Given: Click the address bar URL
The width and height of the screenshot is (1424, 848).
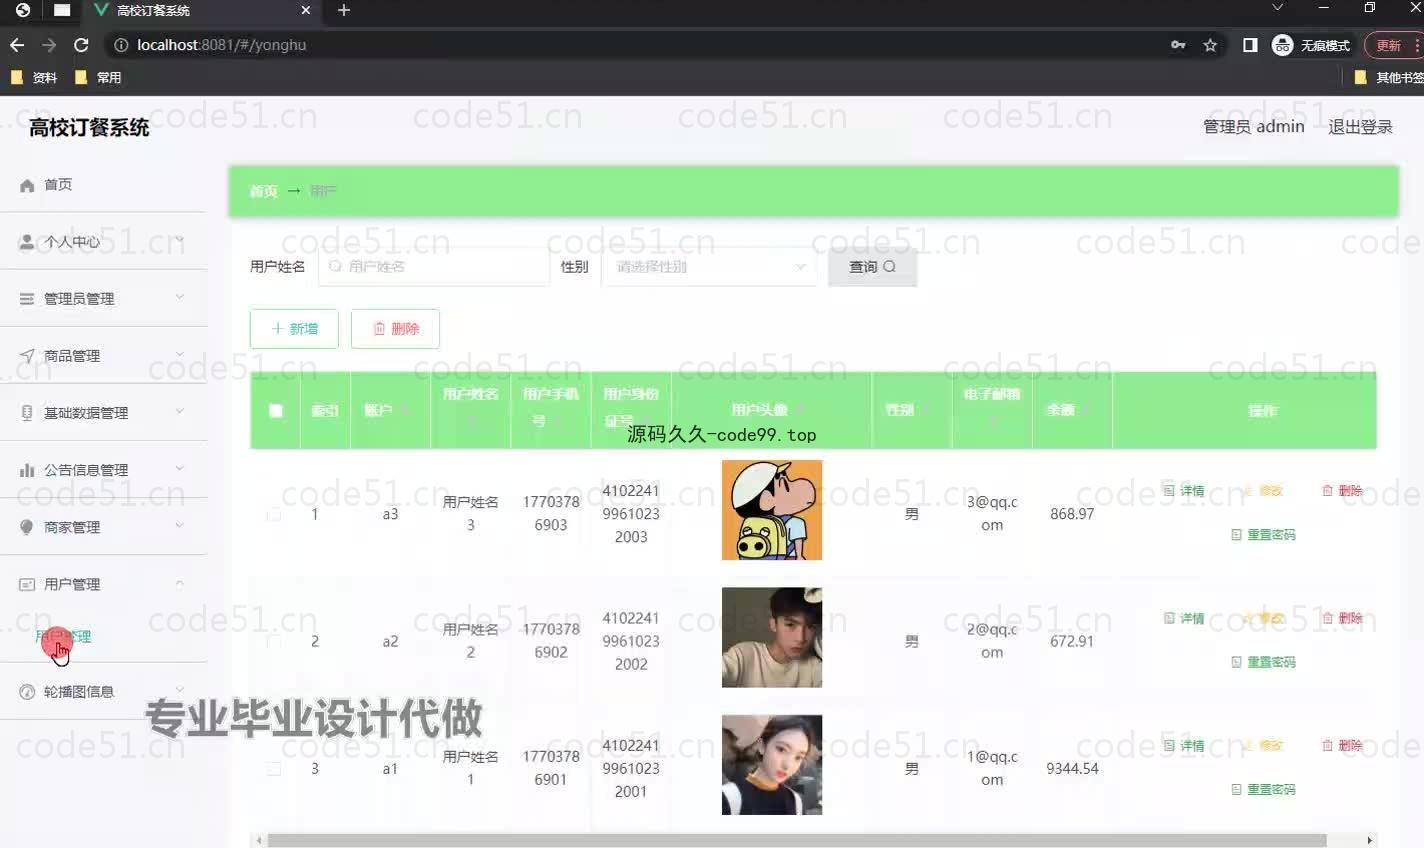Looking at the screenshot, I should (x=222, y=45).
